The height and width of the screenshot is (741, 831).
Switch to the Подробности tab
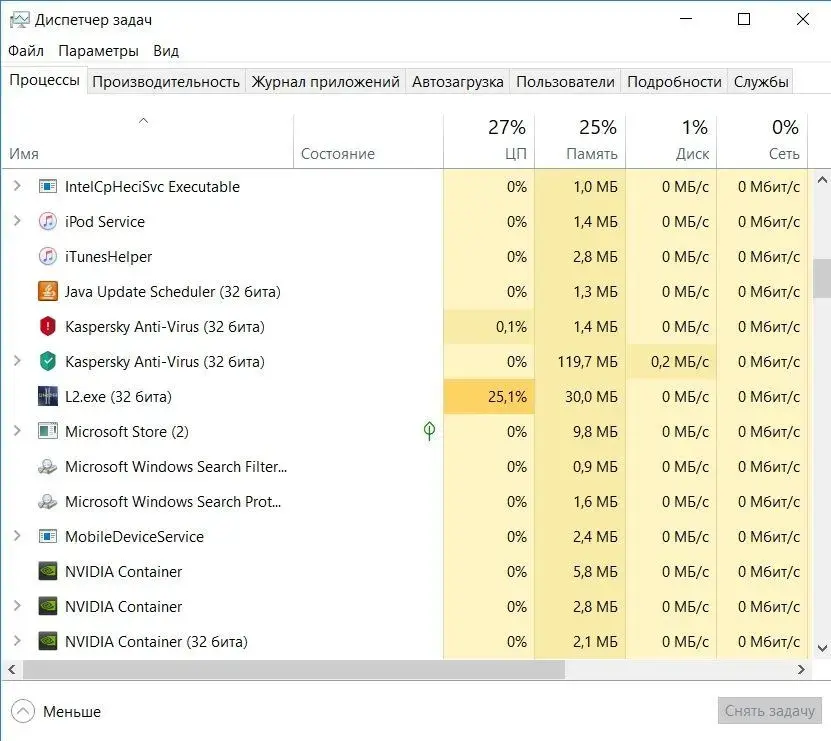coord(674,82)
